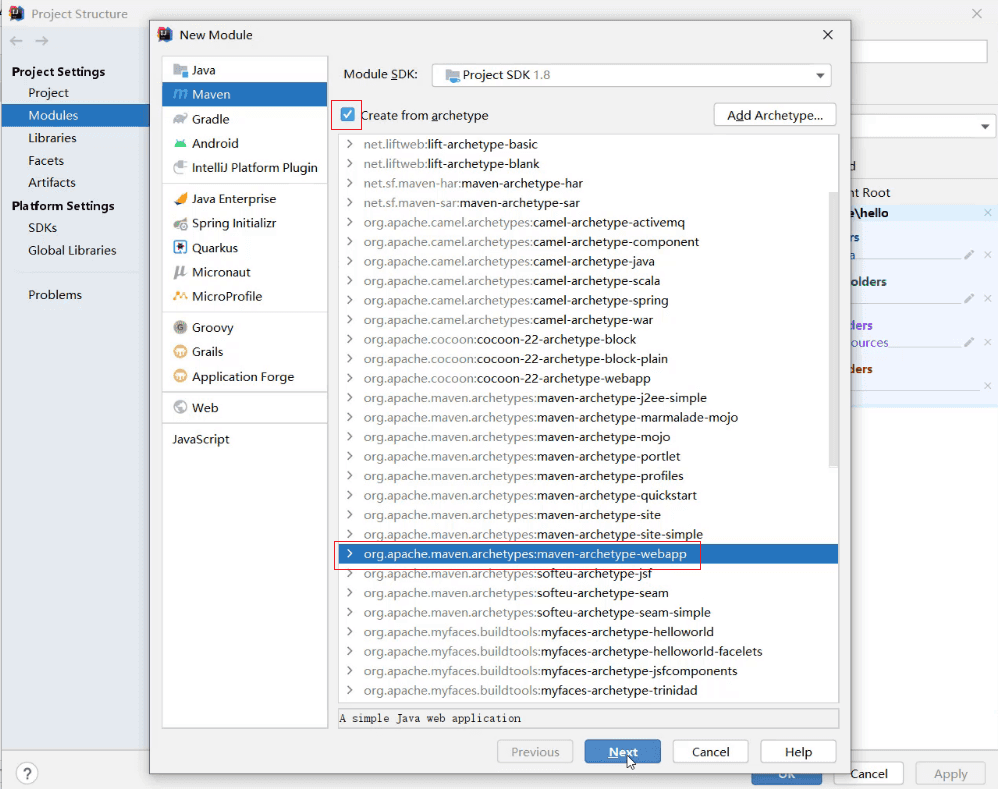The width and height of the screenshot is (998, 789).
Task: Click the Web module globe icon
Action: pyautogui.click(x=181, y=407)
